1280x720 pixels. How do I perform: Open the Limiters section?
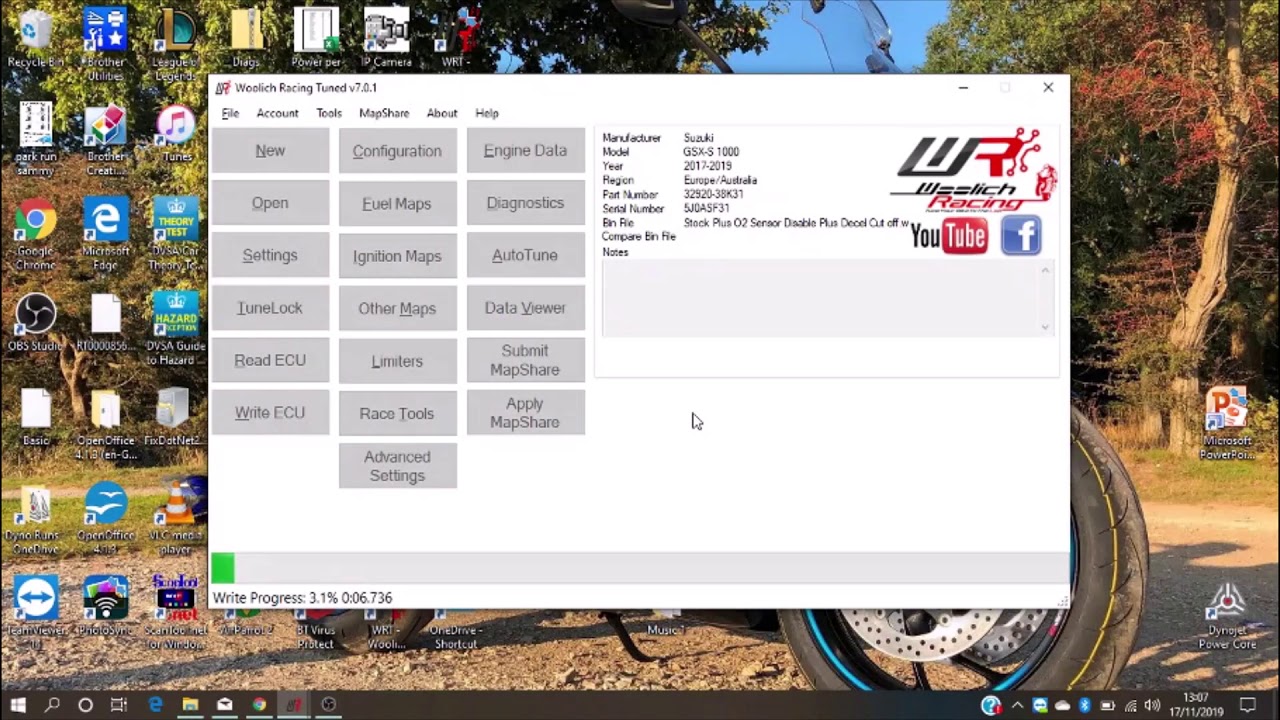(x=397, y=361)
